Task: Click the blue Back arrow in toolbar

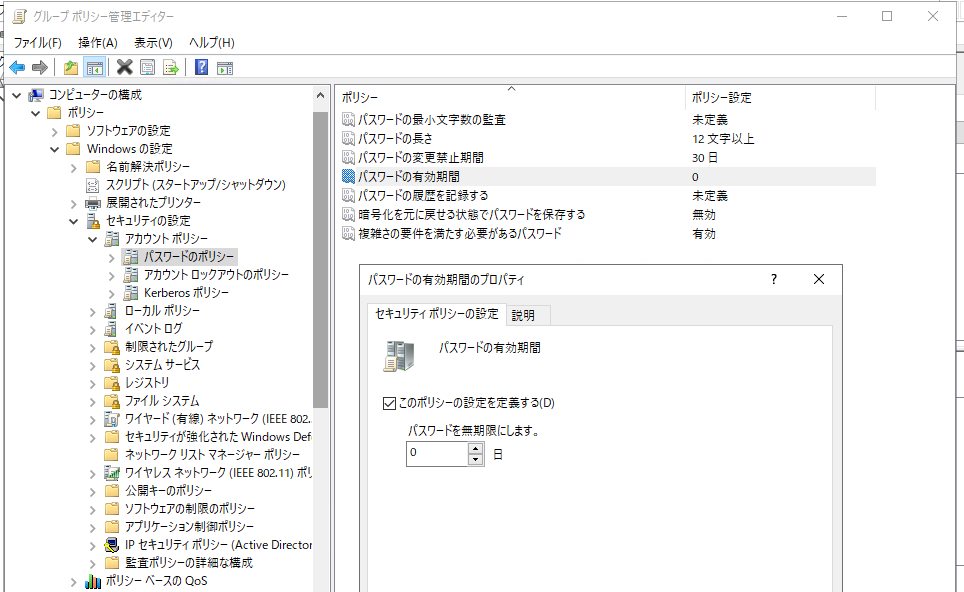Action: [x=17, y=67]
